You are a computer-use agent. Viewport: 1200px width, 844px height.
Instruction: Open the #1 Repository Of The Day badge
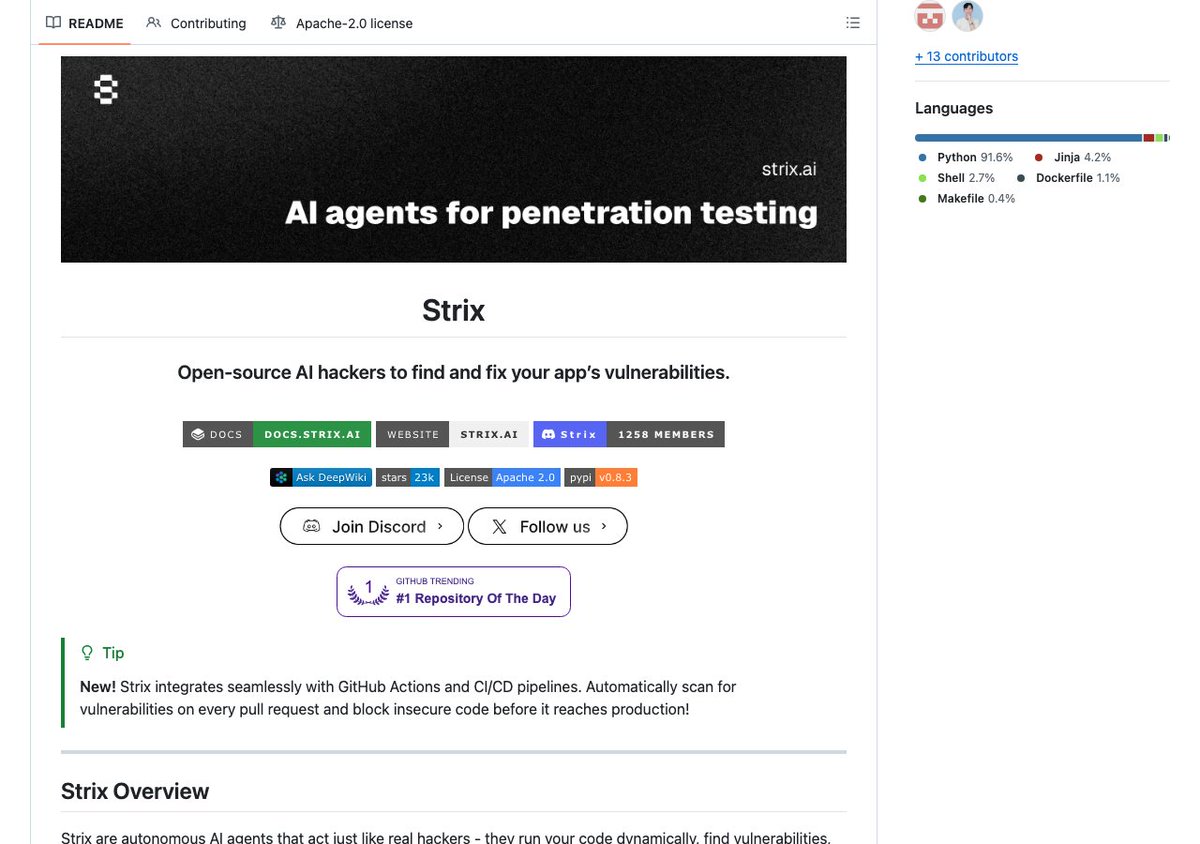tap(454, 592)
